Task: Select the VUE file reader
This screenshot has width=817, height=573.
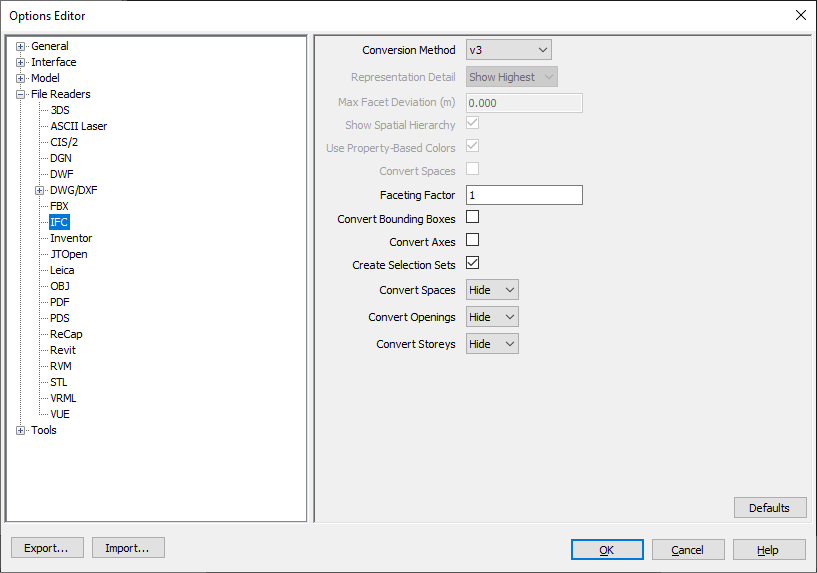Action: pyautogui.click(x=60, y=414)
